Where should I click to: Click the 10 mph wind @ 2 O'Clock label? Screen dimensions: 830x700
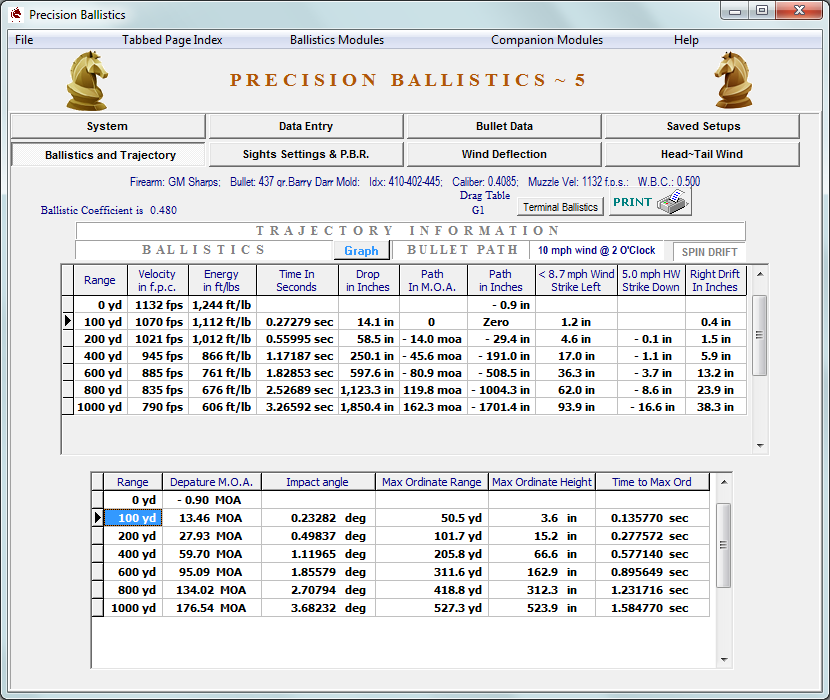[x=597, y=250]
